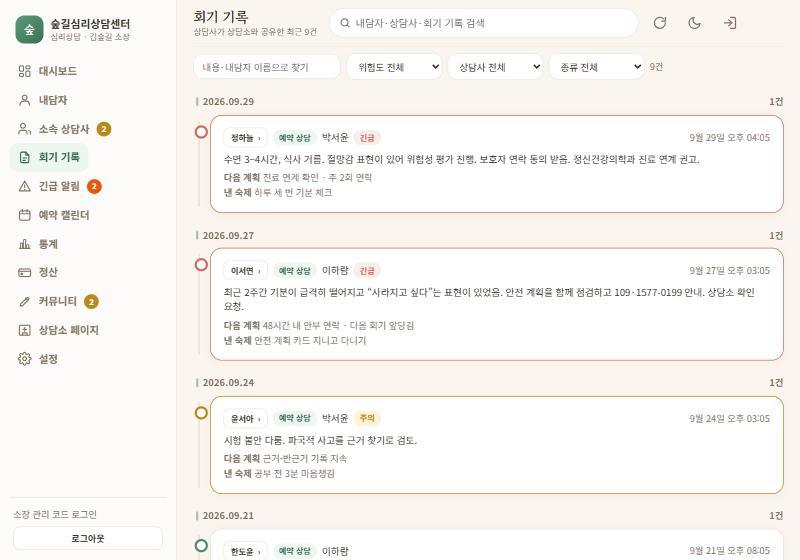
Task: Open the 내담자 menu item
Action: 43,100
